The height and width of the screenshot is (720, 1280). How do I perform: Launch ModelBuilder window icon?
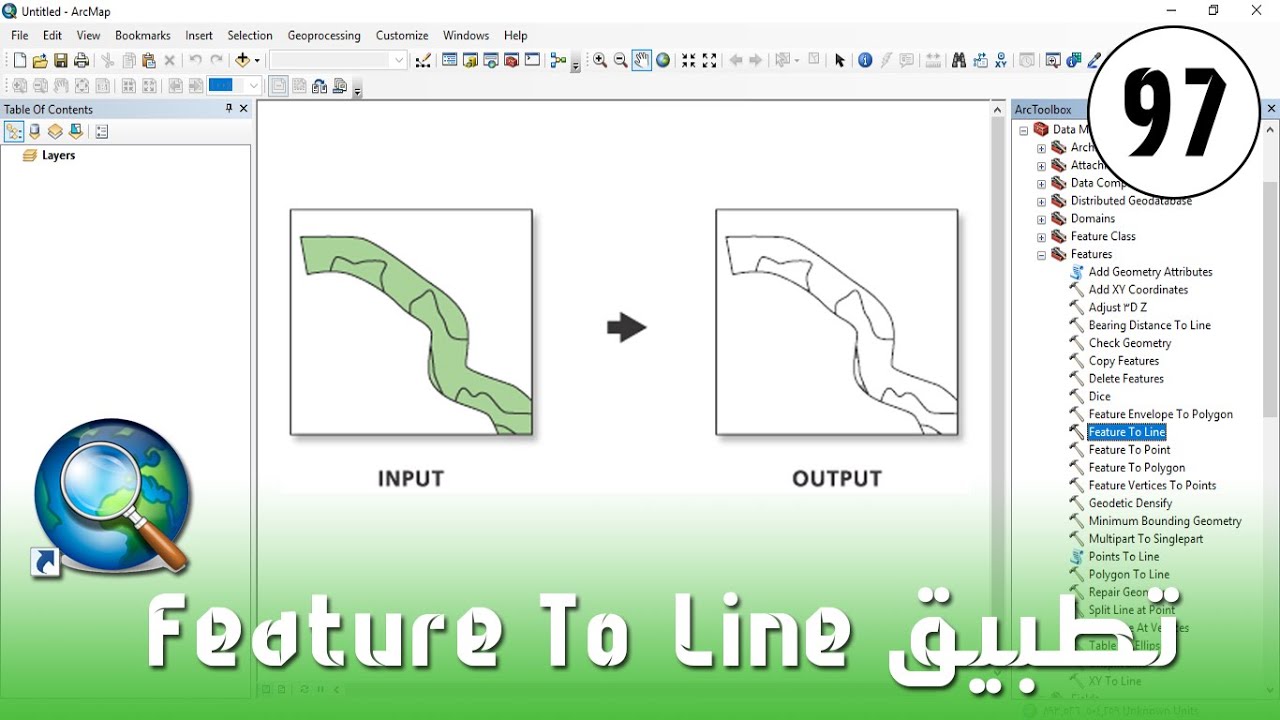558,61
